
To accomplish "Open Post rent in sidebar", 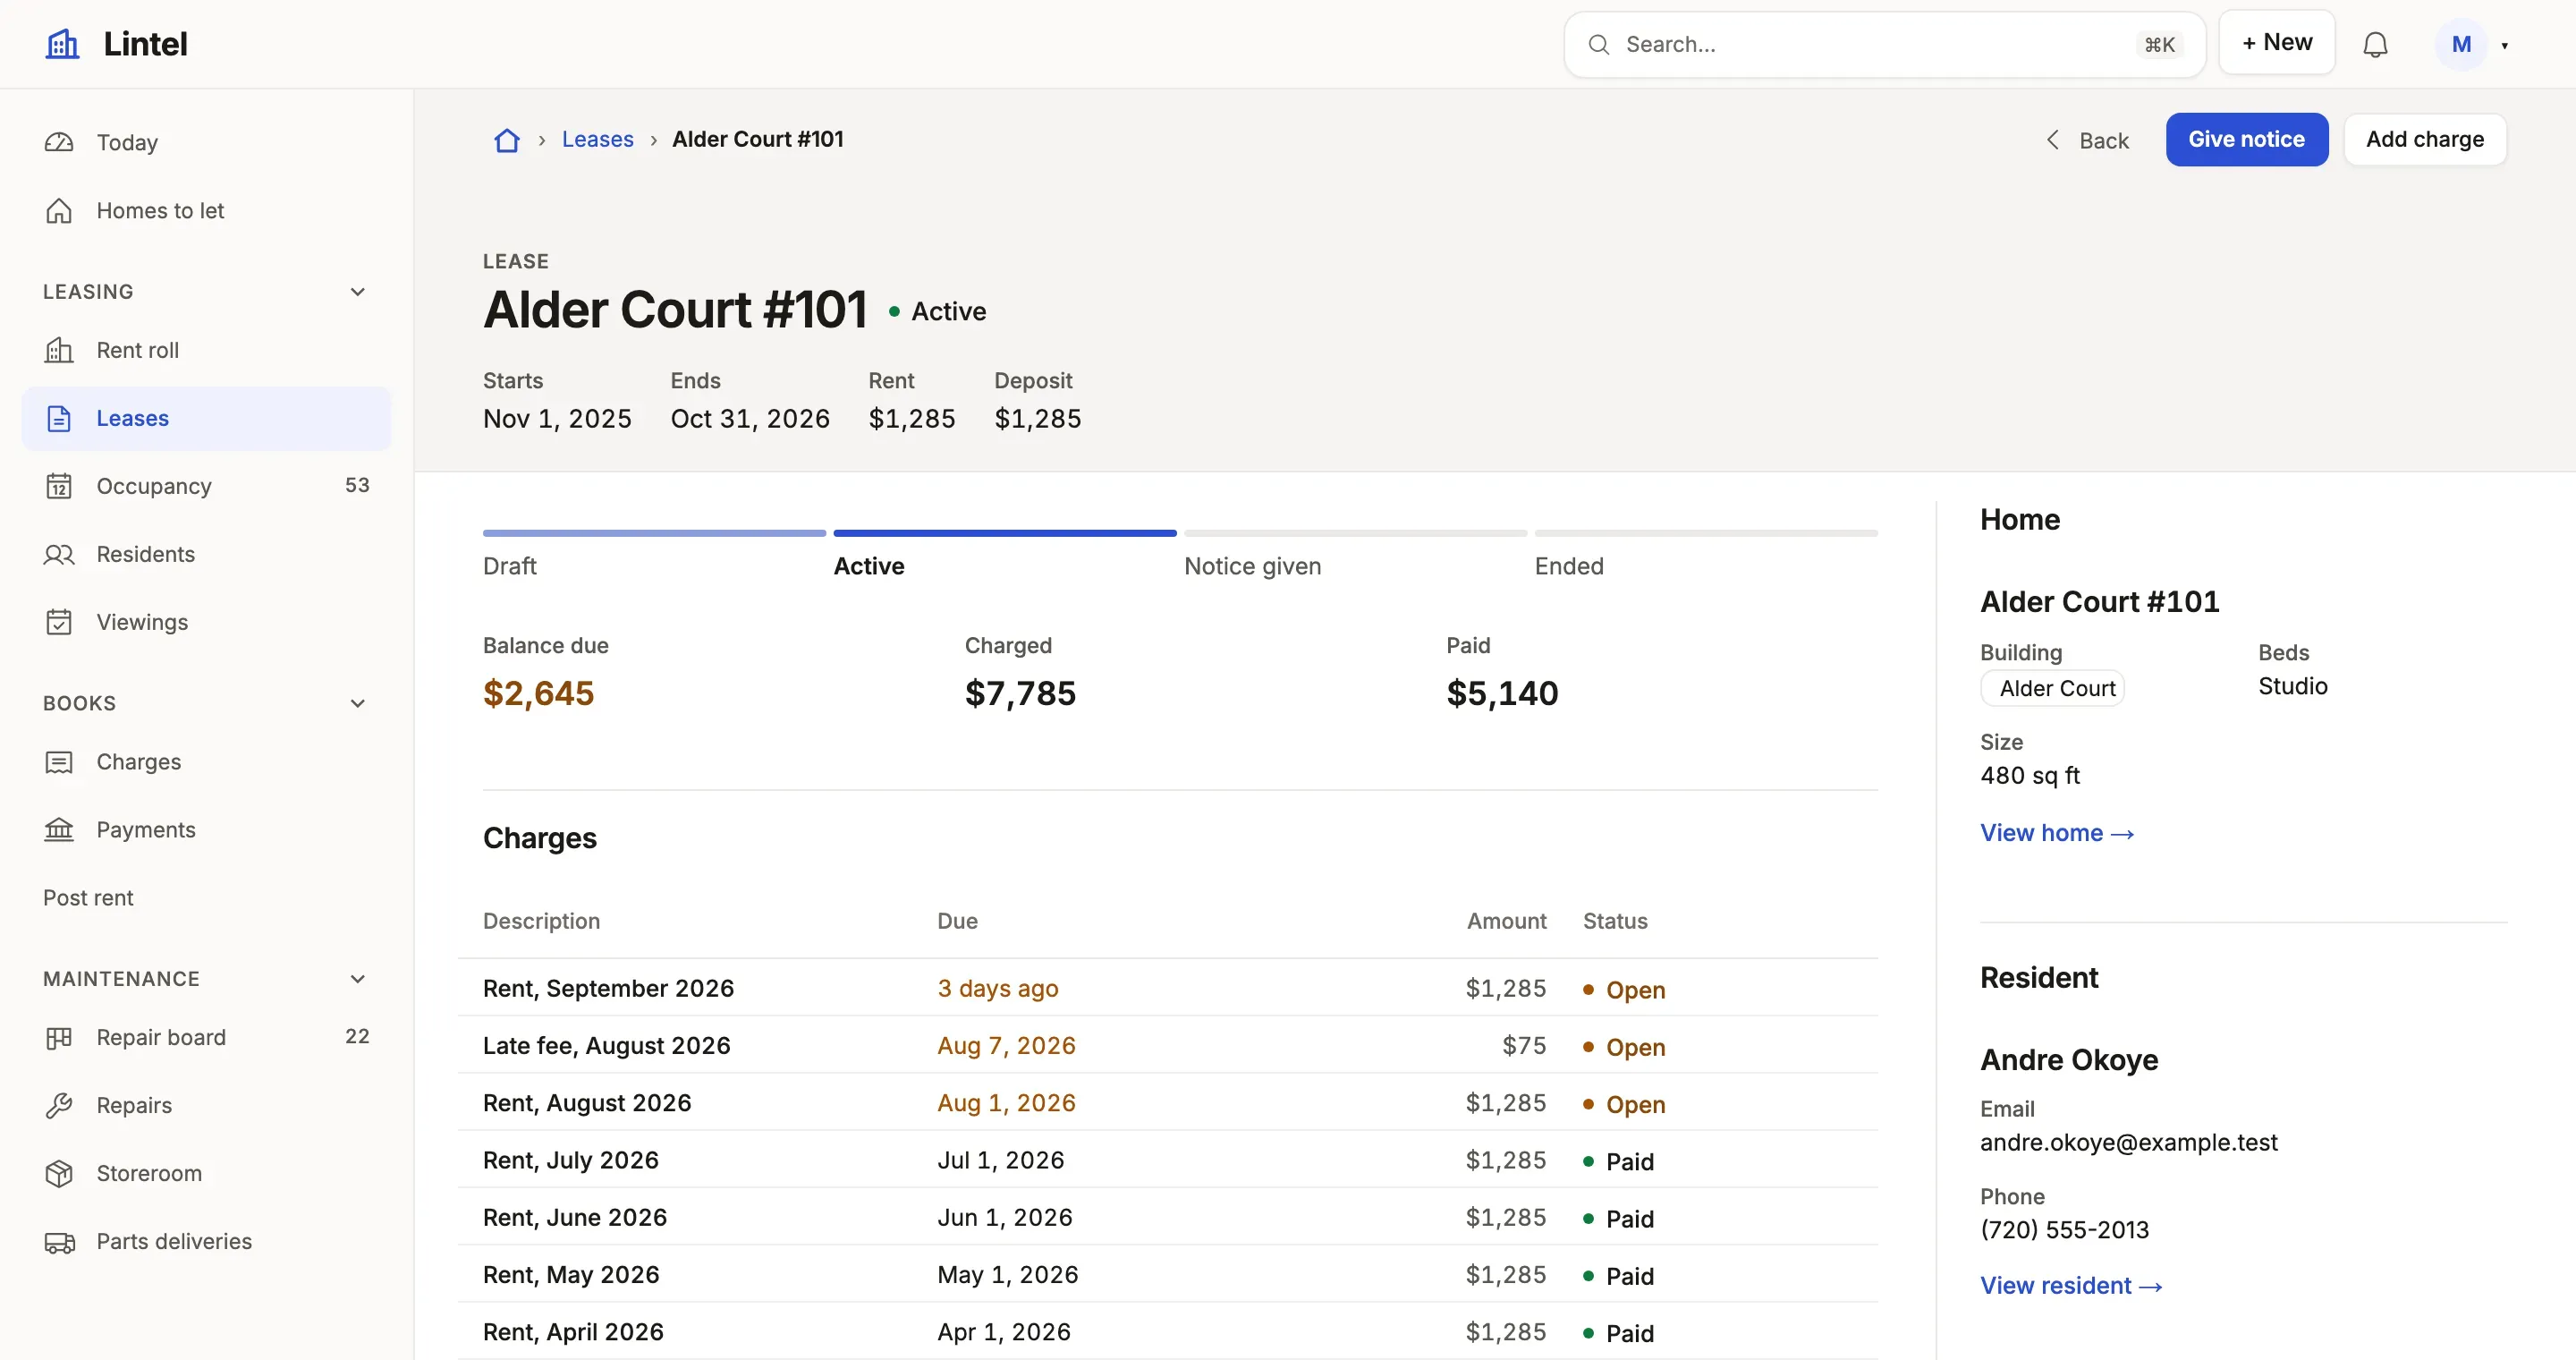I will point(88,898).
